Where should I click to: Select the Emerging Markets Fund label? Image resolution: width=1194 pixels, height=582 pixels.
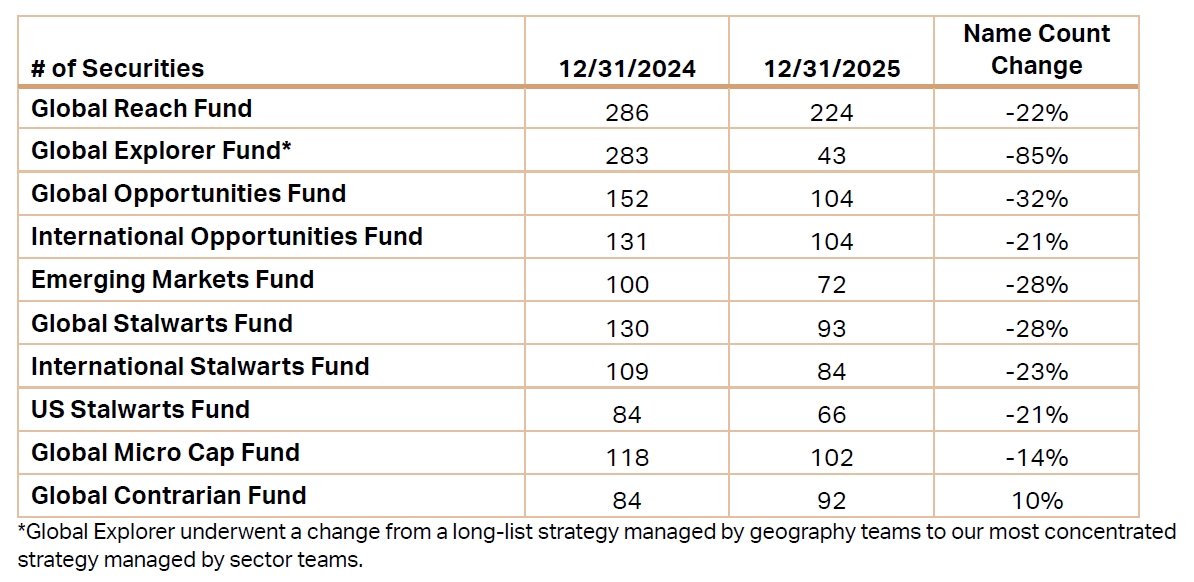point(172,280)
